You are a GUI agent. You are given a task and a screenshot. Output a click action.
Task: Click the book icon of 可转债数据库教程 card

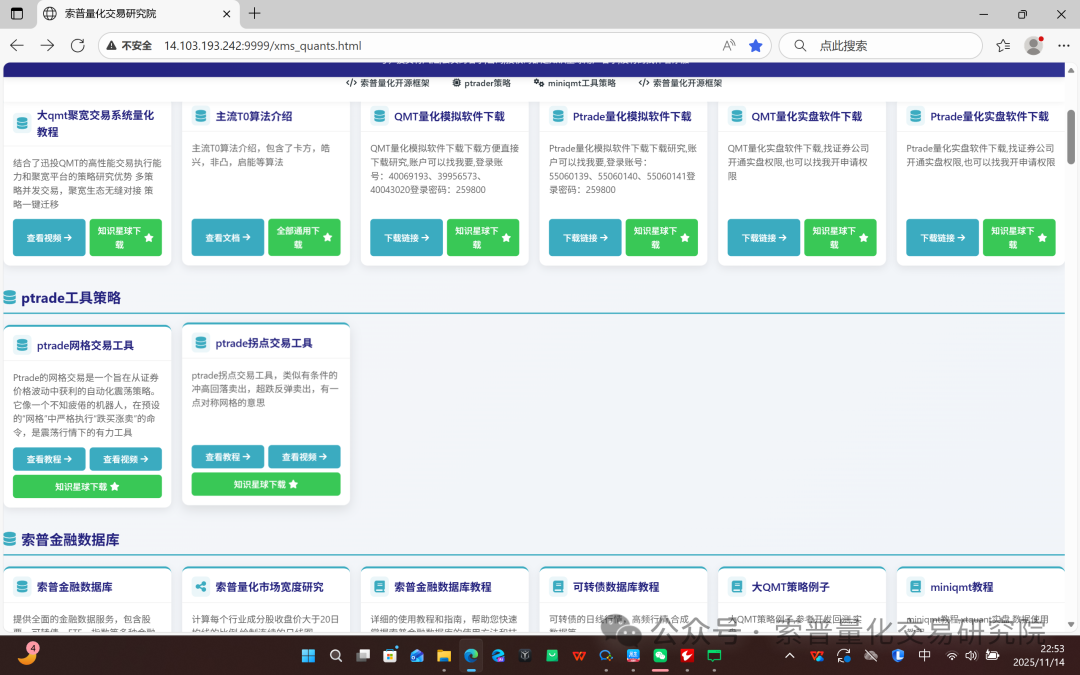(558, 587)
